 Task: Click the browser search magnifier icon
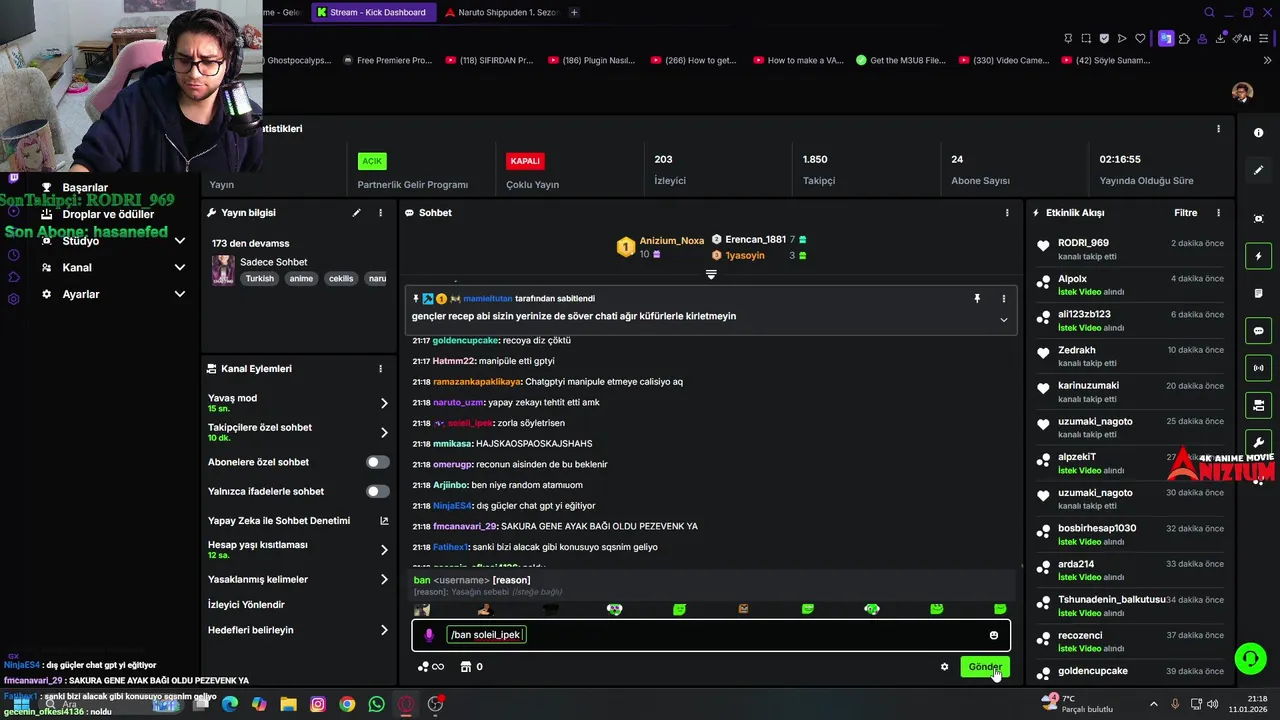coord(1209,12)
